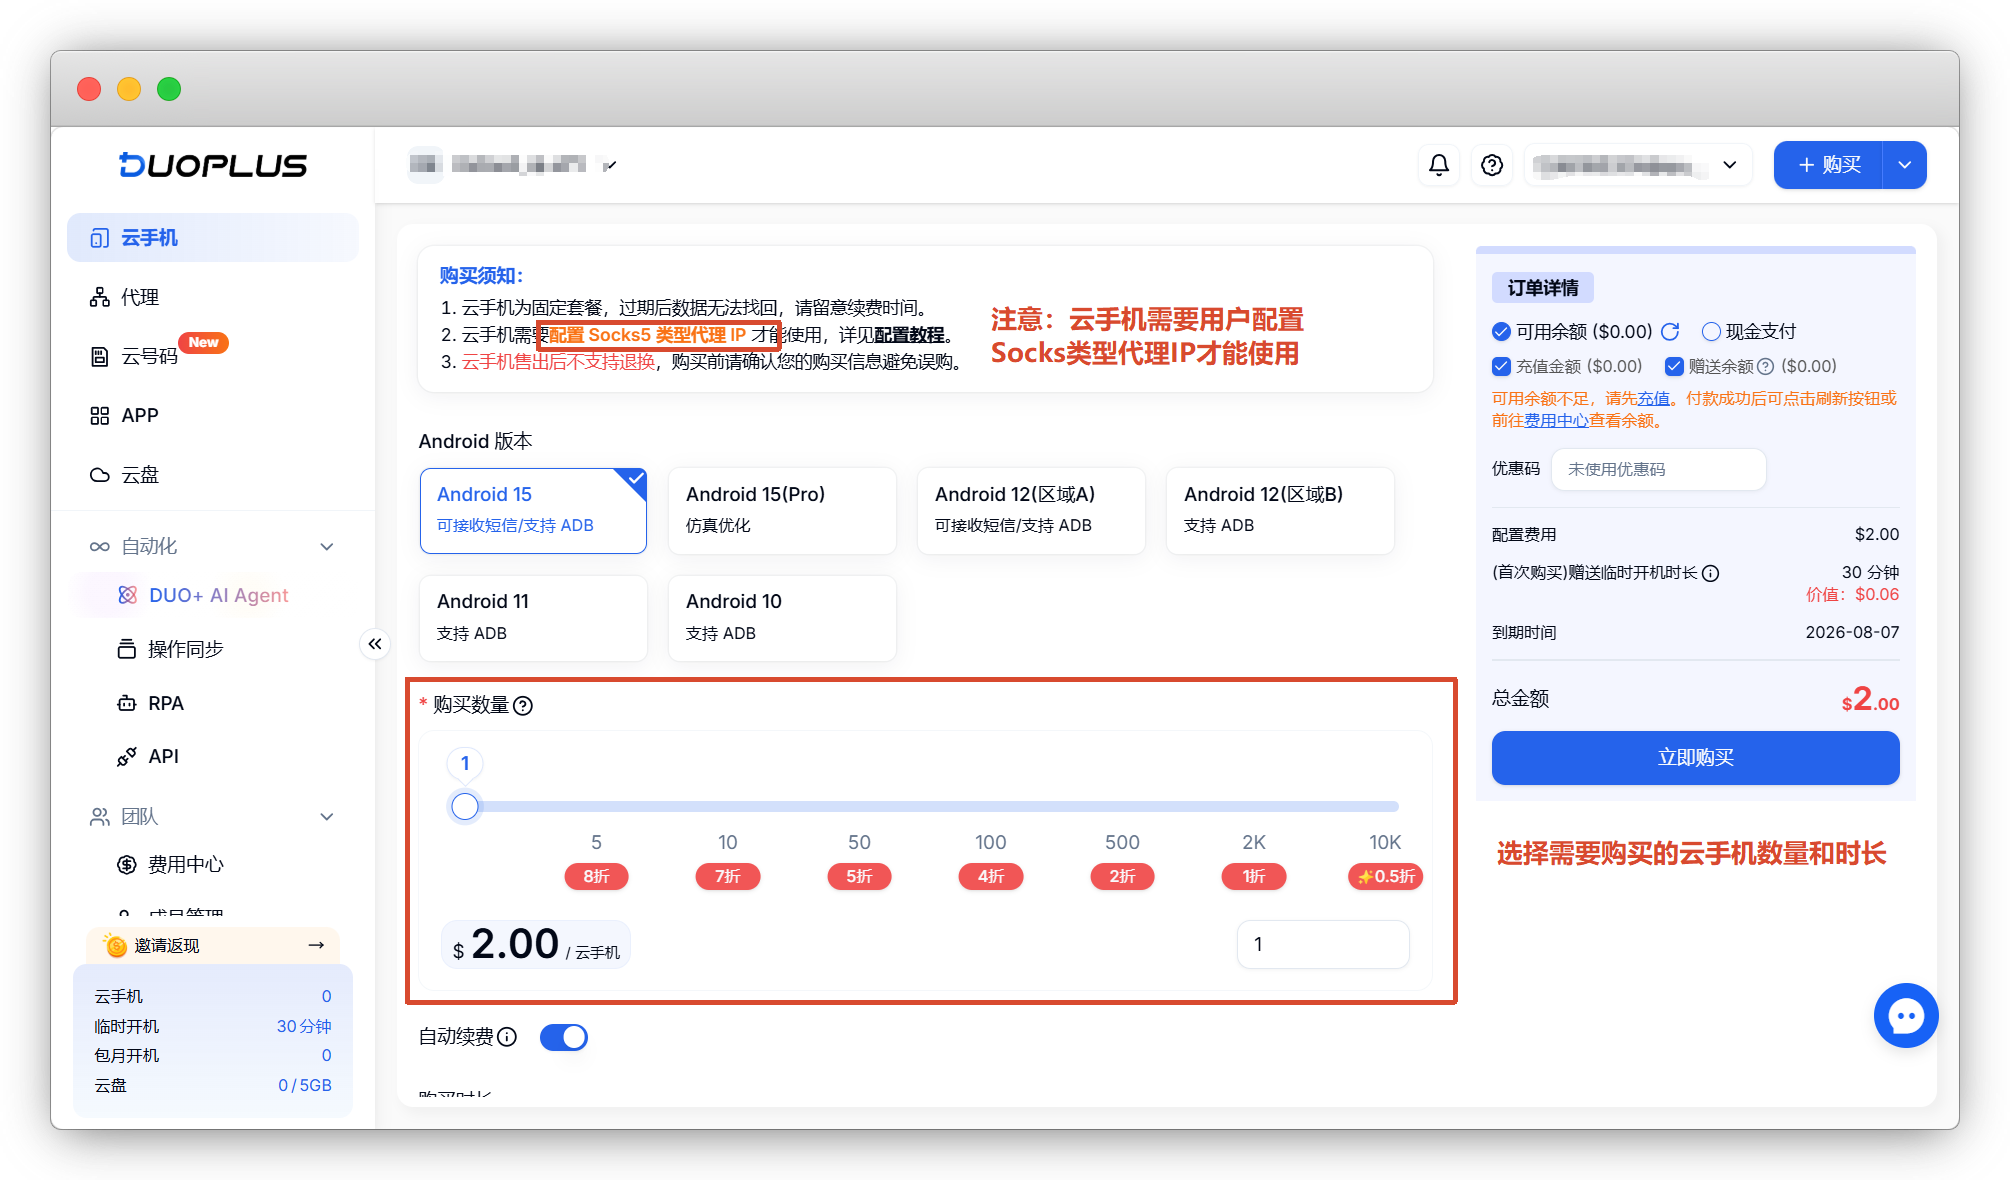The height and width of the screenshot is (1180, 2010).
Task: Select the Android 10 version card
Action: pos(782,617)
